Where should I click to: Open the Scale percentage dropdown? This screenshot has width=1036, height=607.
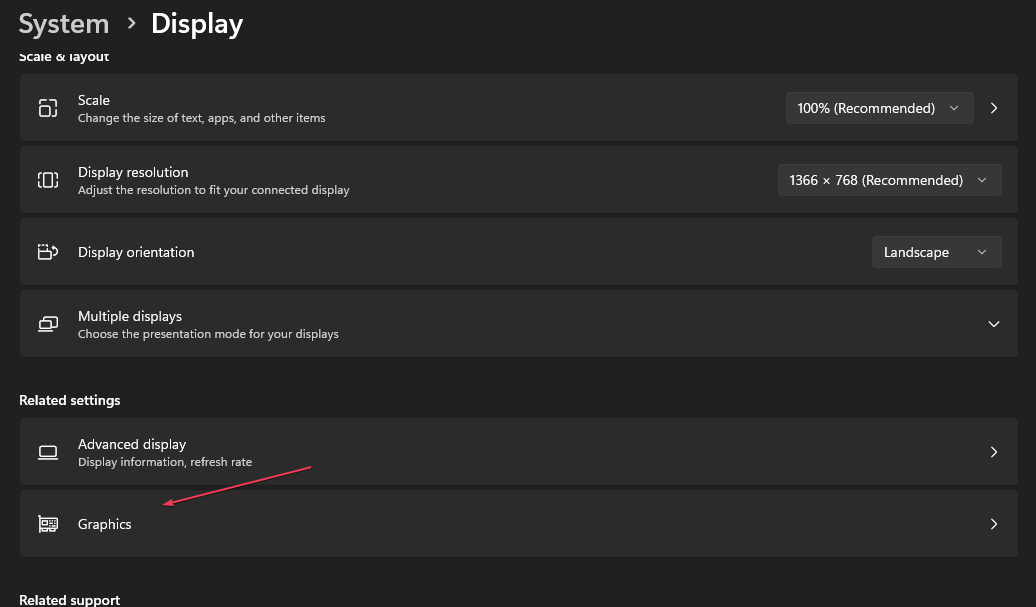tap(879, 108)
